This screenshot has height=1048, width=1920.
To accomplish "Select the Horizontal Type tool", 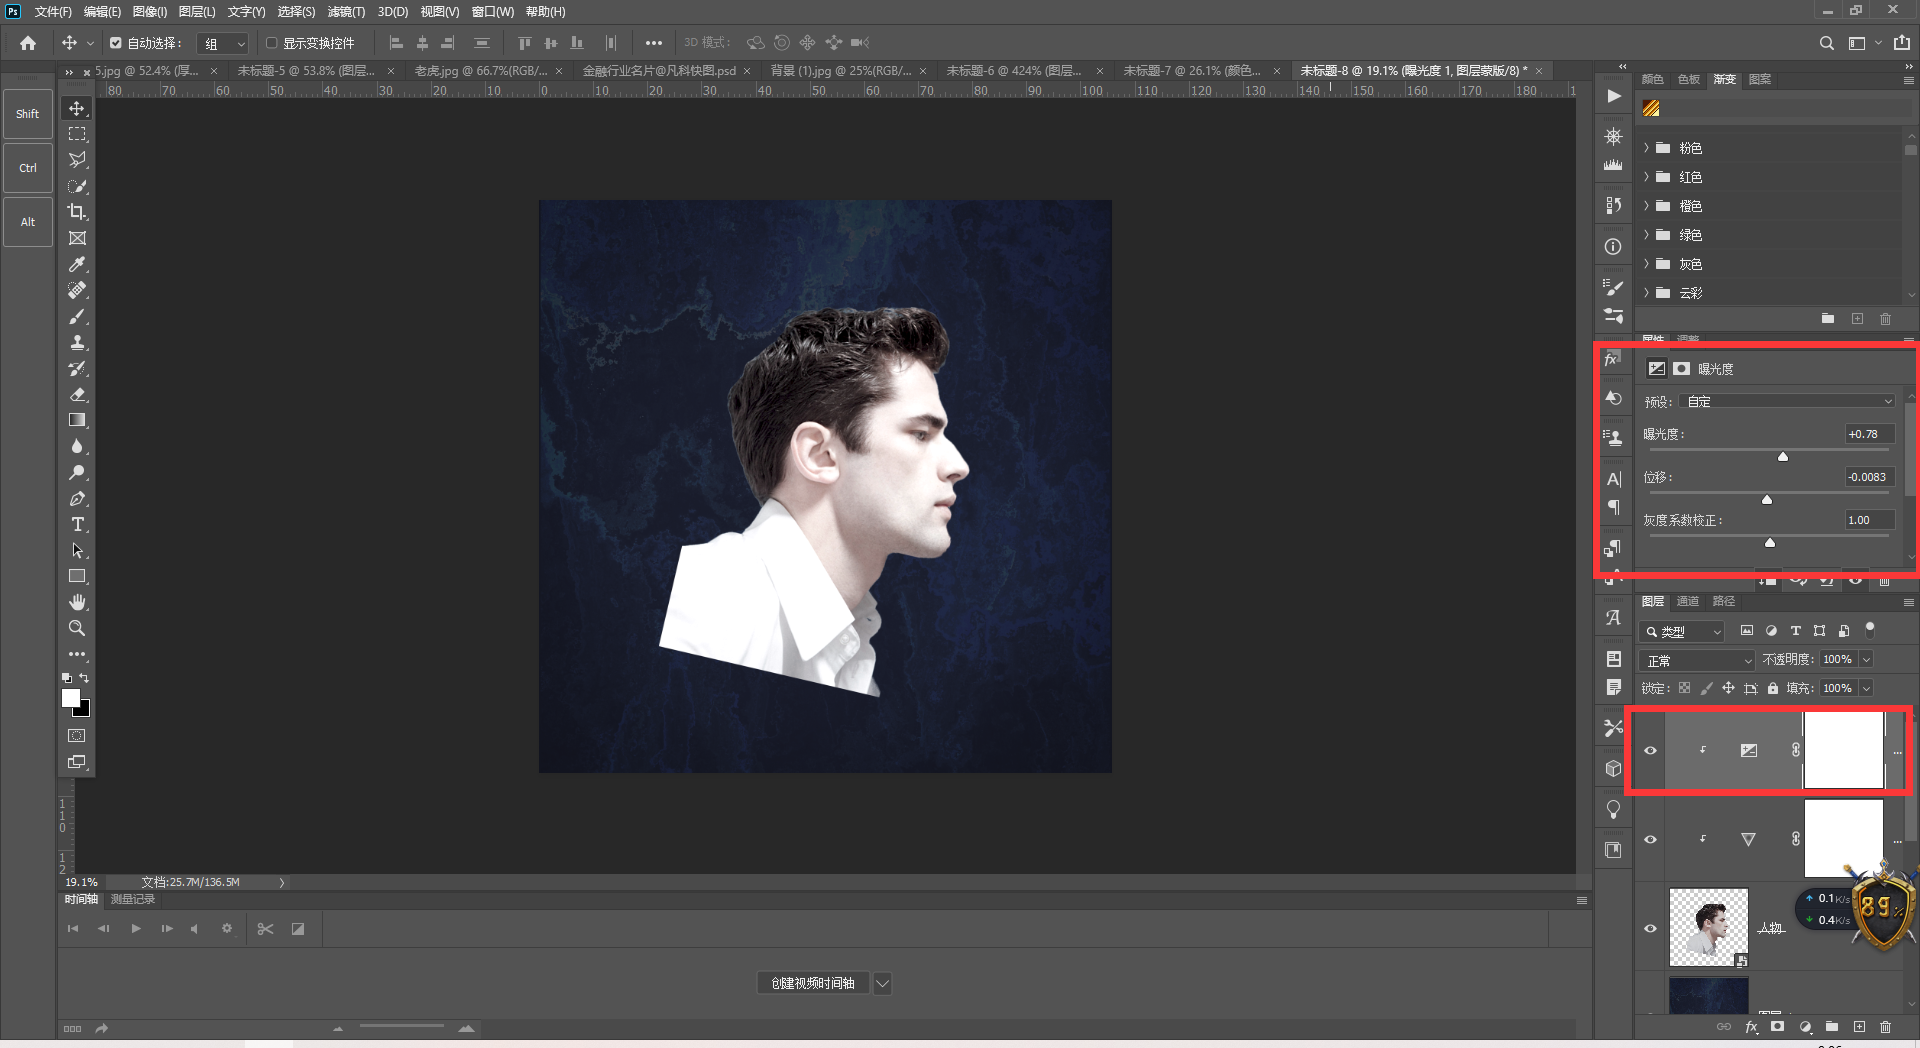I will [77, 524].
